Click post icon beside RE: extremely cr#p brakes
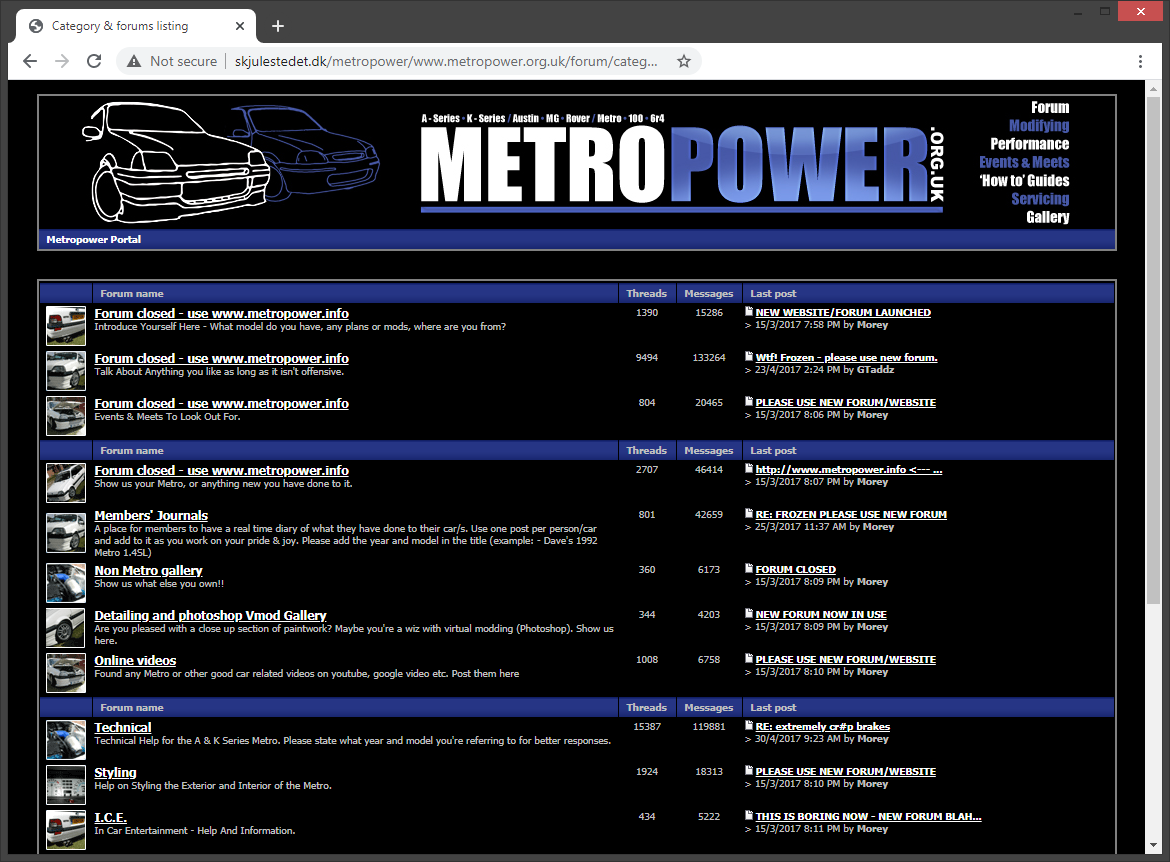 tap(748, 725)
